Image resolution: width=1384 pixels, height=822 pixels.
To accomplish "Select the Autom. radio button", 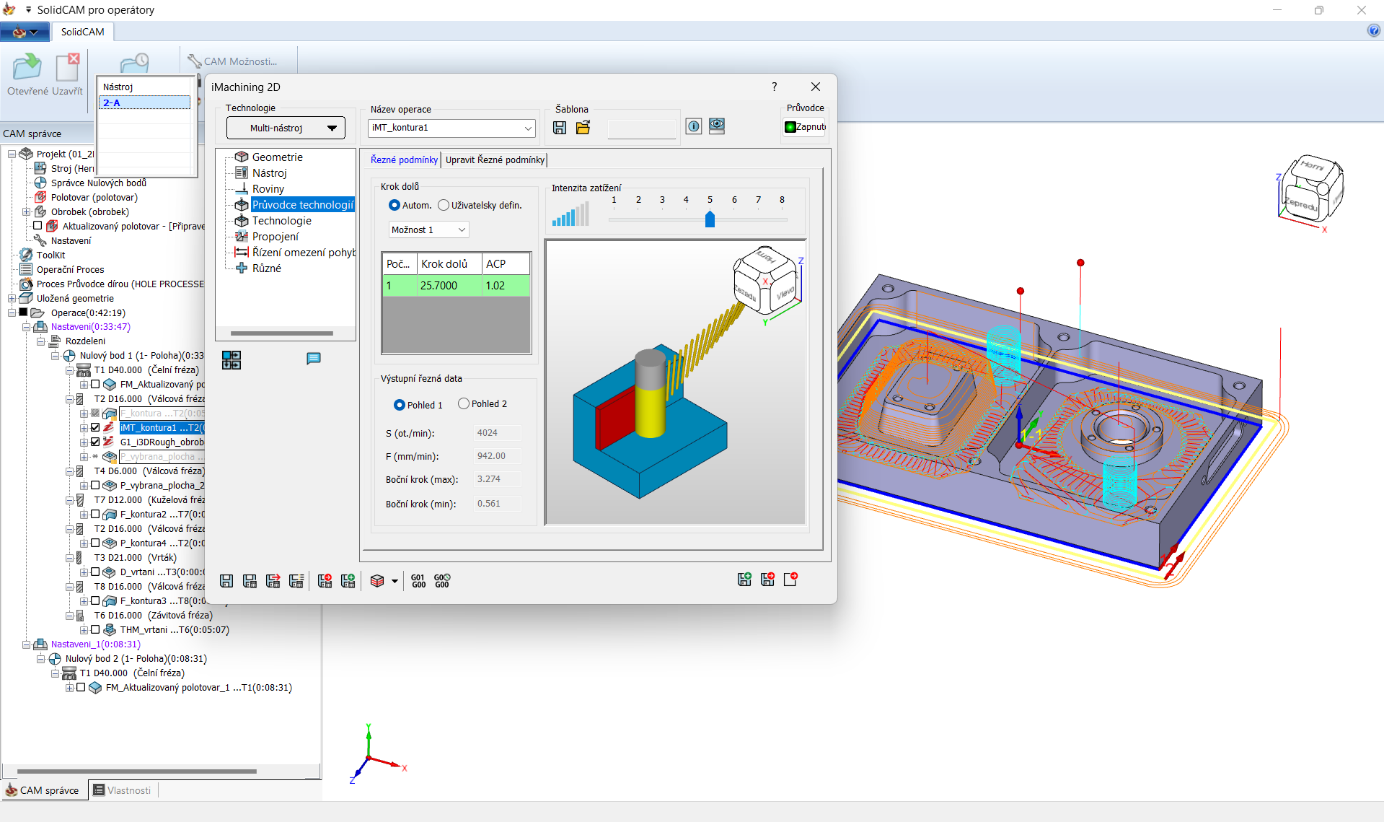I will coord(394,205).
